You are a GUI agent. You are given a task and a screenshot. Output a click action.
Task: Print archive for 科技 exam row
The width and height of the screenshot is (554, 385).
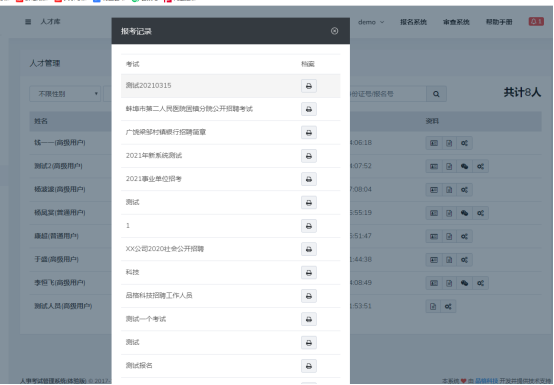(308, 272)
